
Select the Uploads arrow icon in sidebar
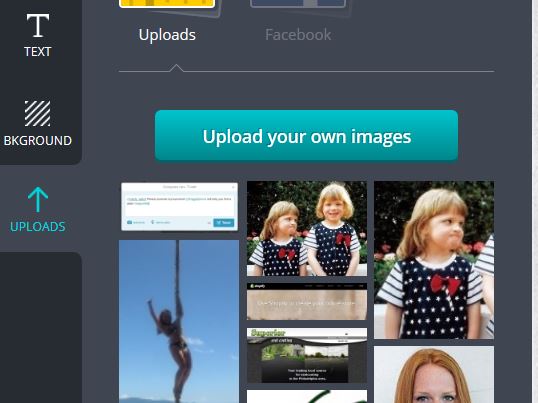(x=37, y=200)
